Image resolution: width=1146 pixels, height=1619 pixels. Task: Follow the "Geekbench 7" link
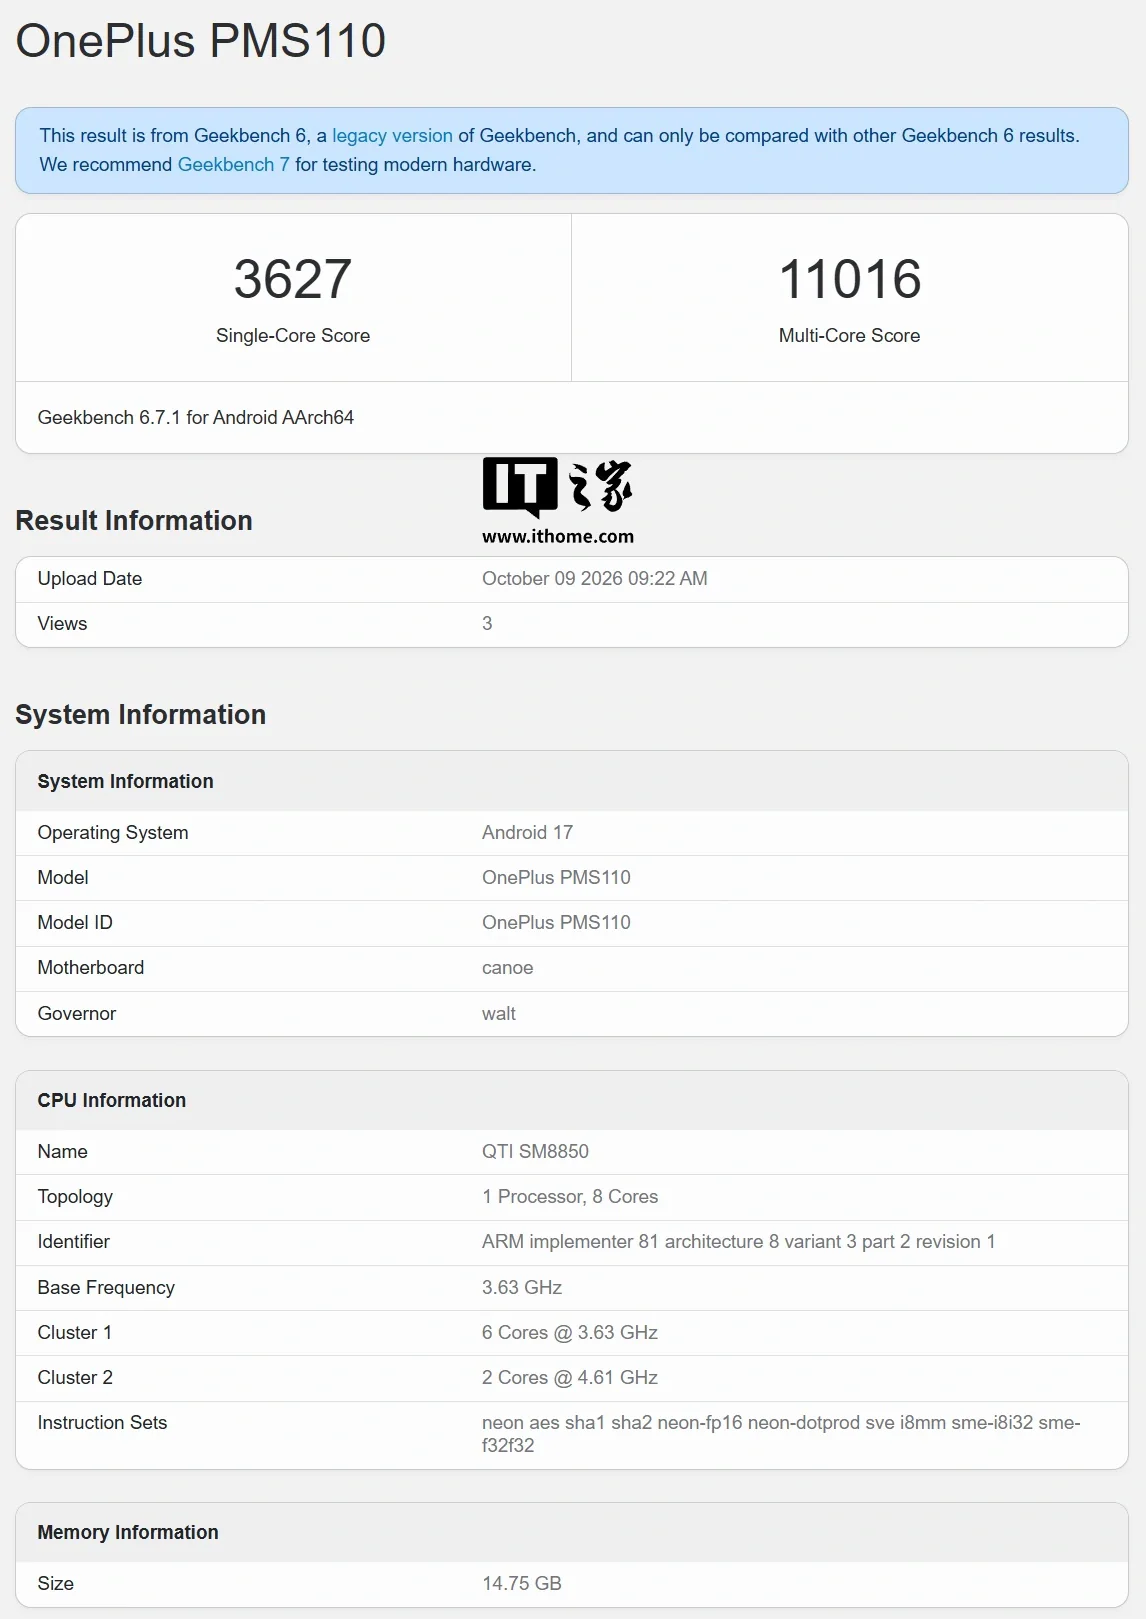pos(233,165)
